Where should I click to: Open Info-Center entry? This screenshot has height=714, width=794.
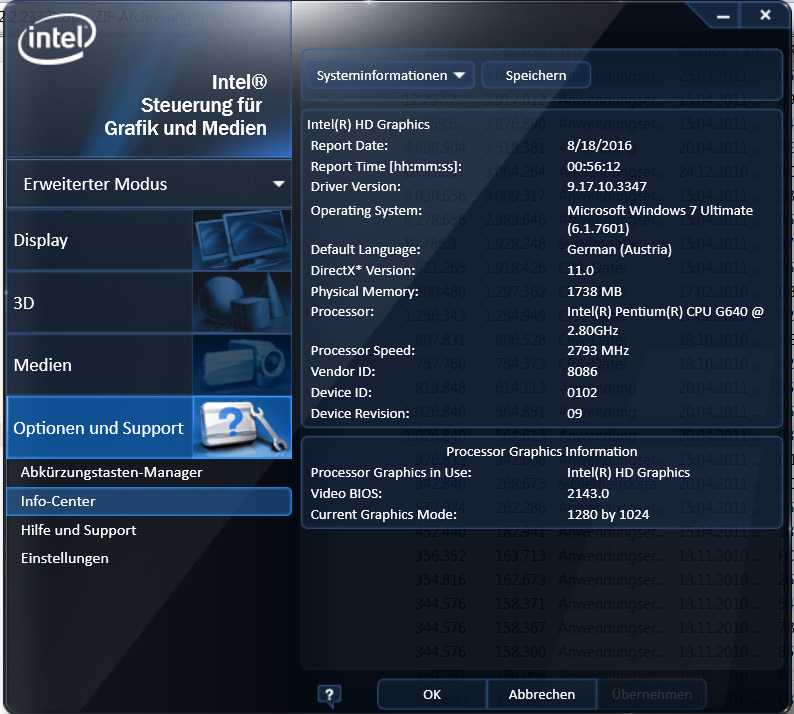(149, 501)
